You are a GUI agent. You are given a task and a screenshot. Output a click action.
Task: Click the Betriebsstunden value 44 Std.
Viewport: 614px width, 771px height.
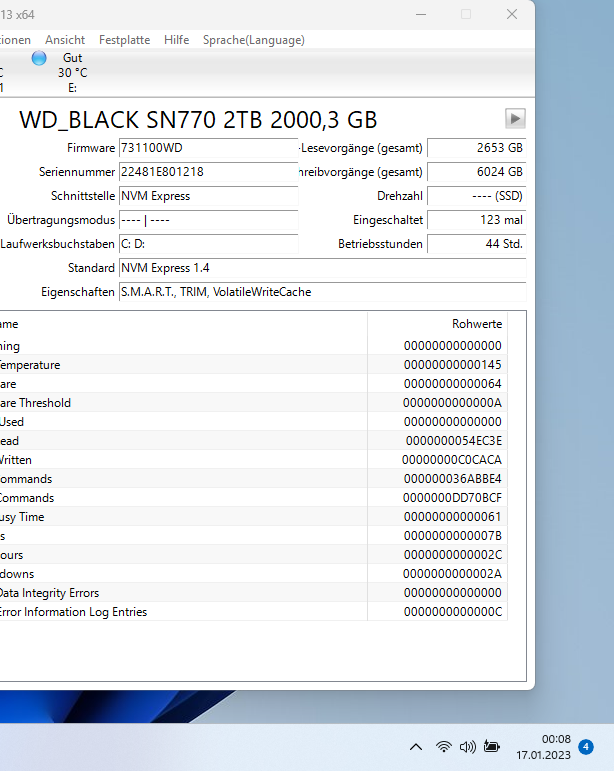pyautogui.click(x=476, y=244)
